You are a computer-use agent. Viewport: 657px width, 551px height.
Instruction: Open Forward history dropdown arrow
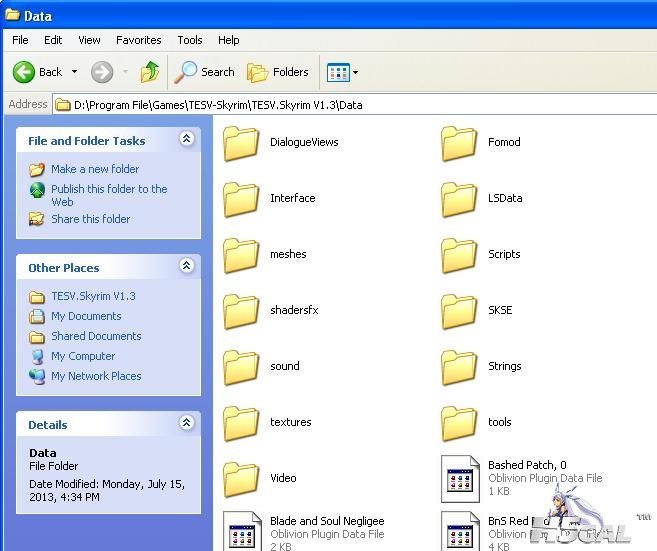pos(125,72)
